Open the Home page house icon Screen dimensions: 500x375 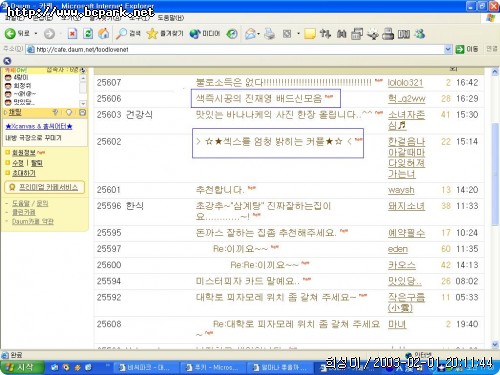click(x=104, y=34)
